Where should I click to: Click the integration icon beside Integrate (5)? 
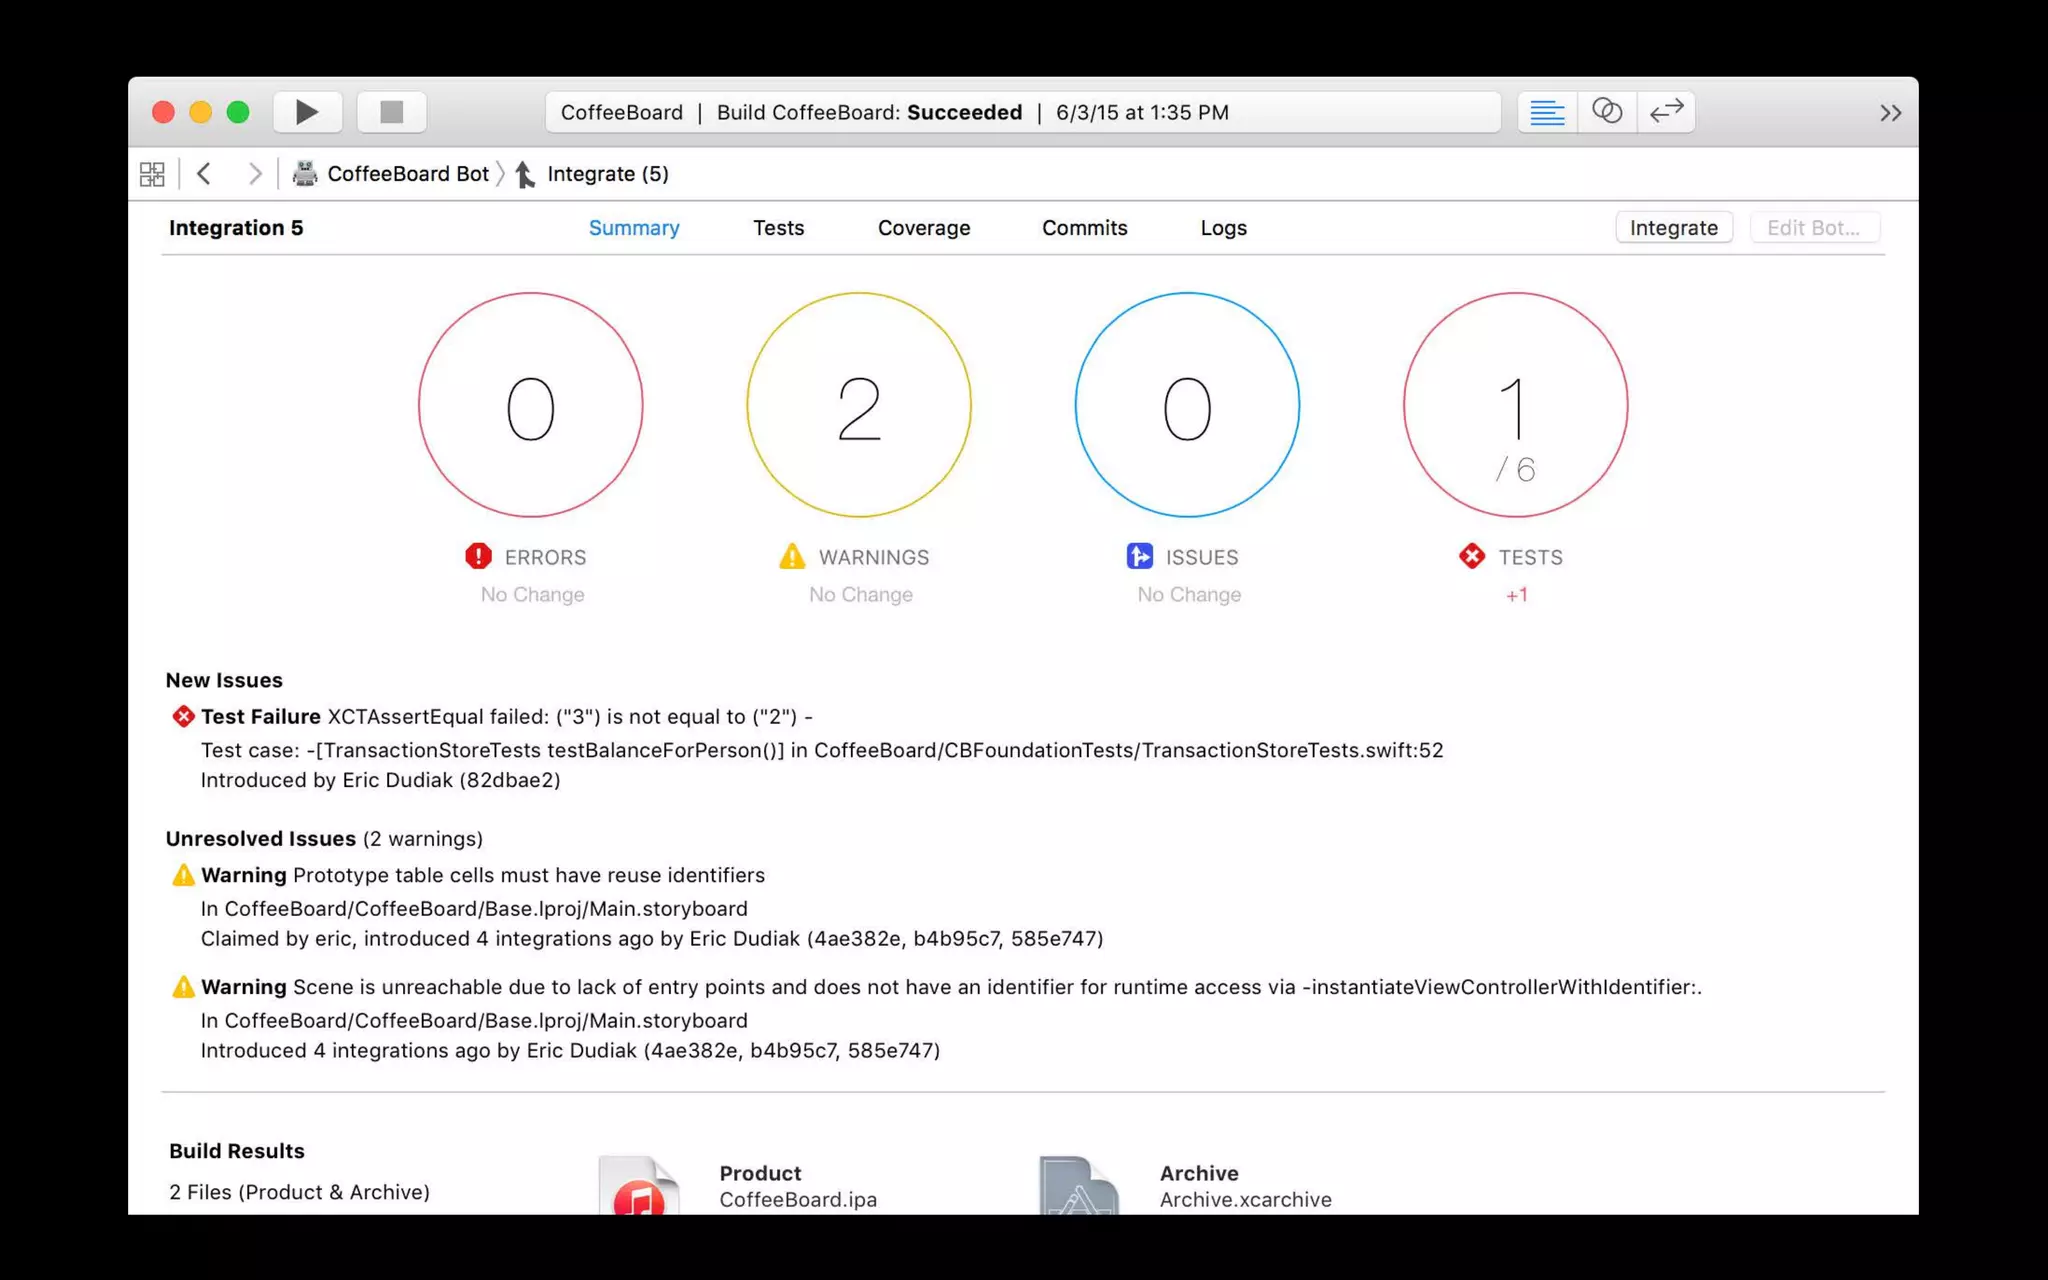point(525,174)
